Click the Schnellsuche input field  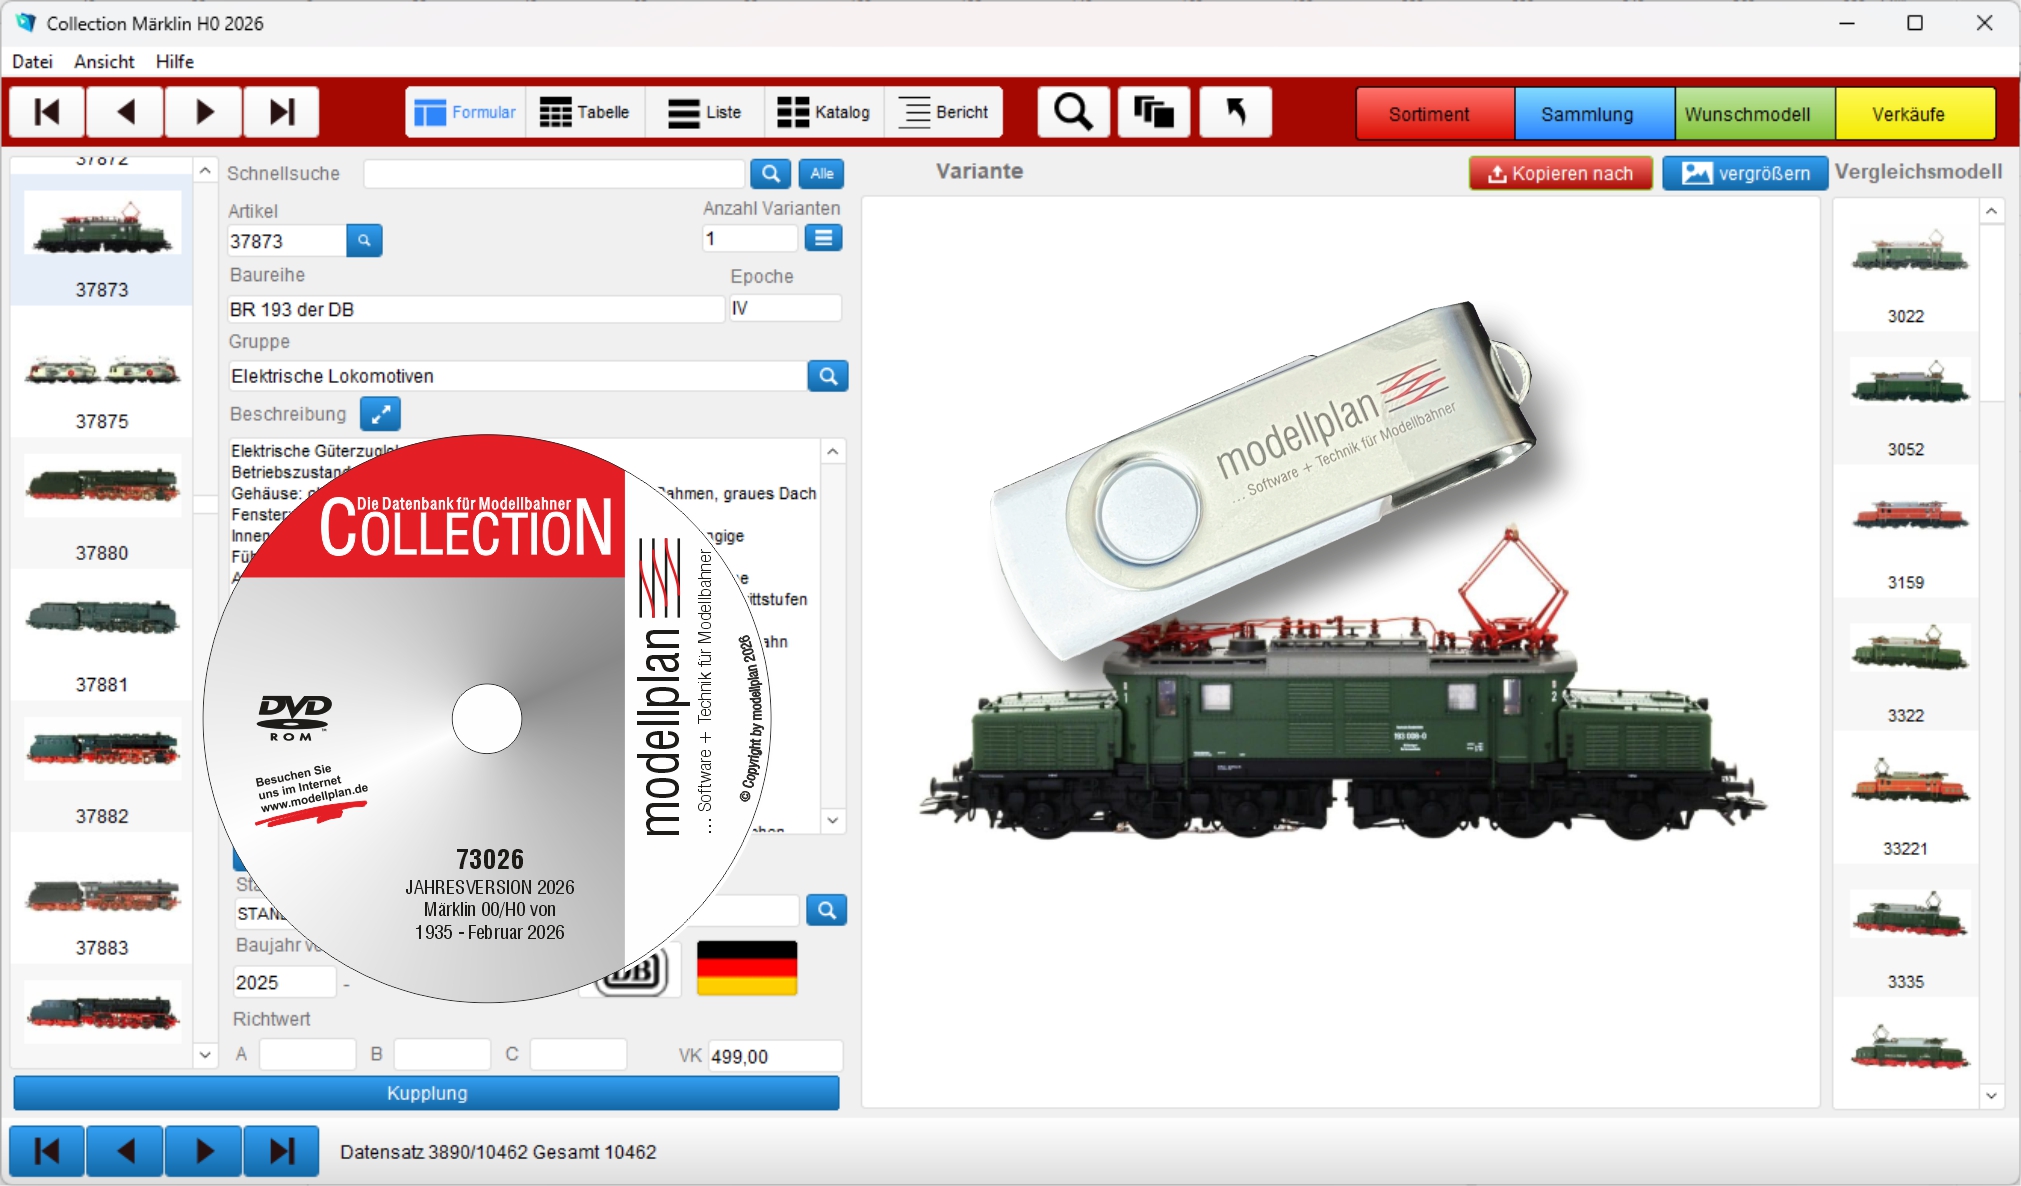(554, 174)
